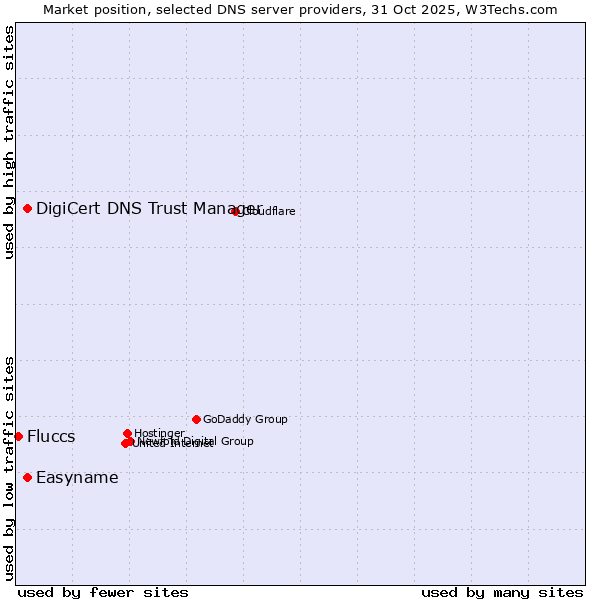Click the 'used by fewer sites' axis label
Screen dimensions: 600x600
[x=103, y=592]
